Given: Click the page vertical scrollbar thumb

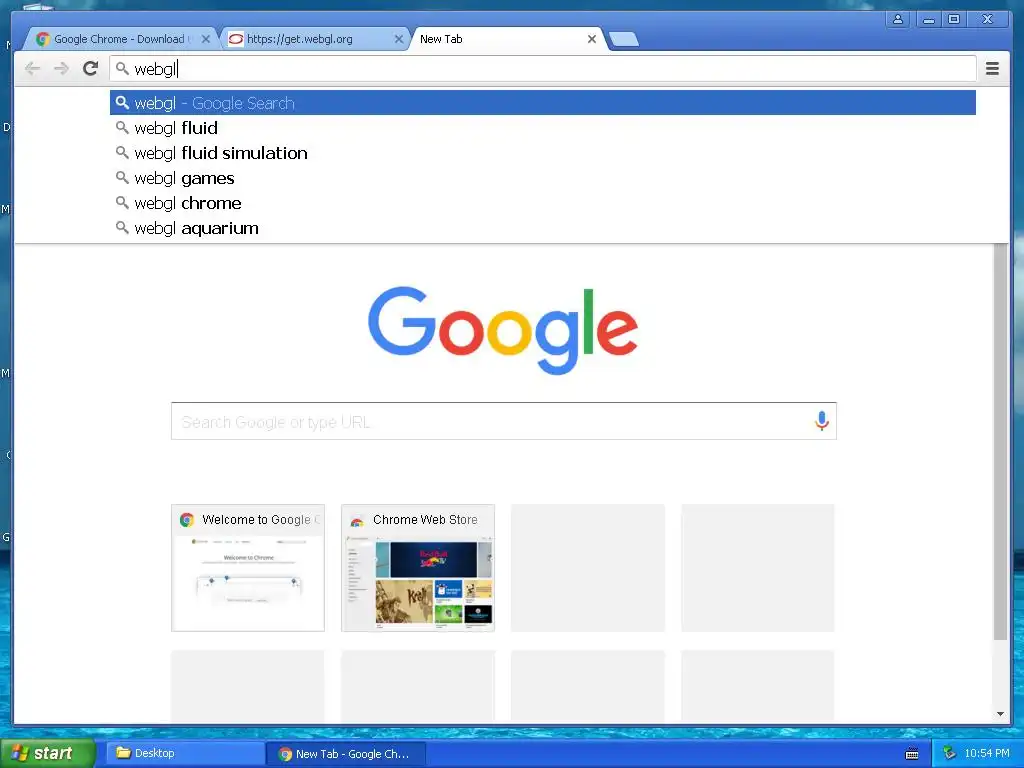Looking at the screenshot, I should [x=1000, y=441].
